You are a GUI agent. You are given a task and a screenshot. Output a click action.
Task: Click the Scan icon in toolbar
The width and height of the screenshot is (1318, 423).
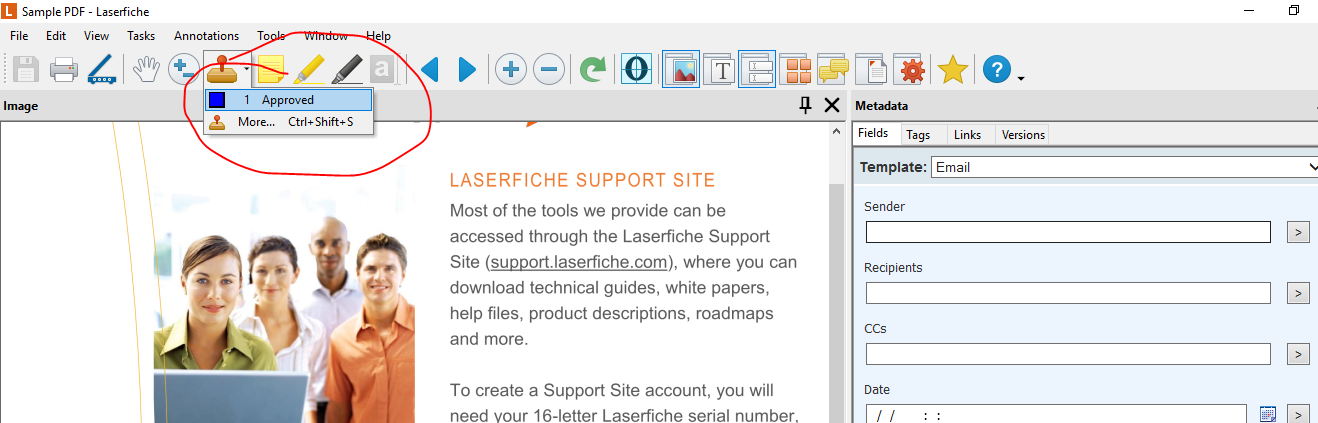(102, 70)
